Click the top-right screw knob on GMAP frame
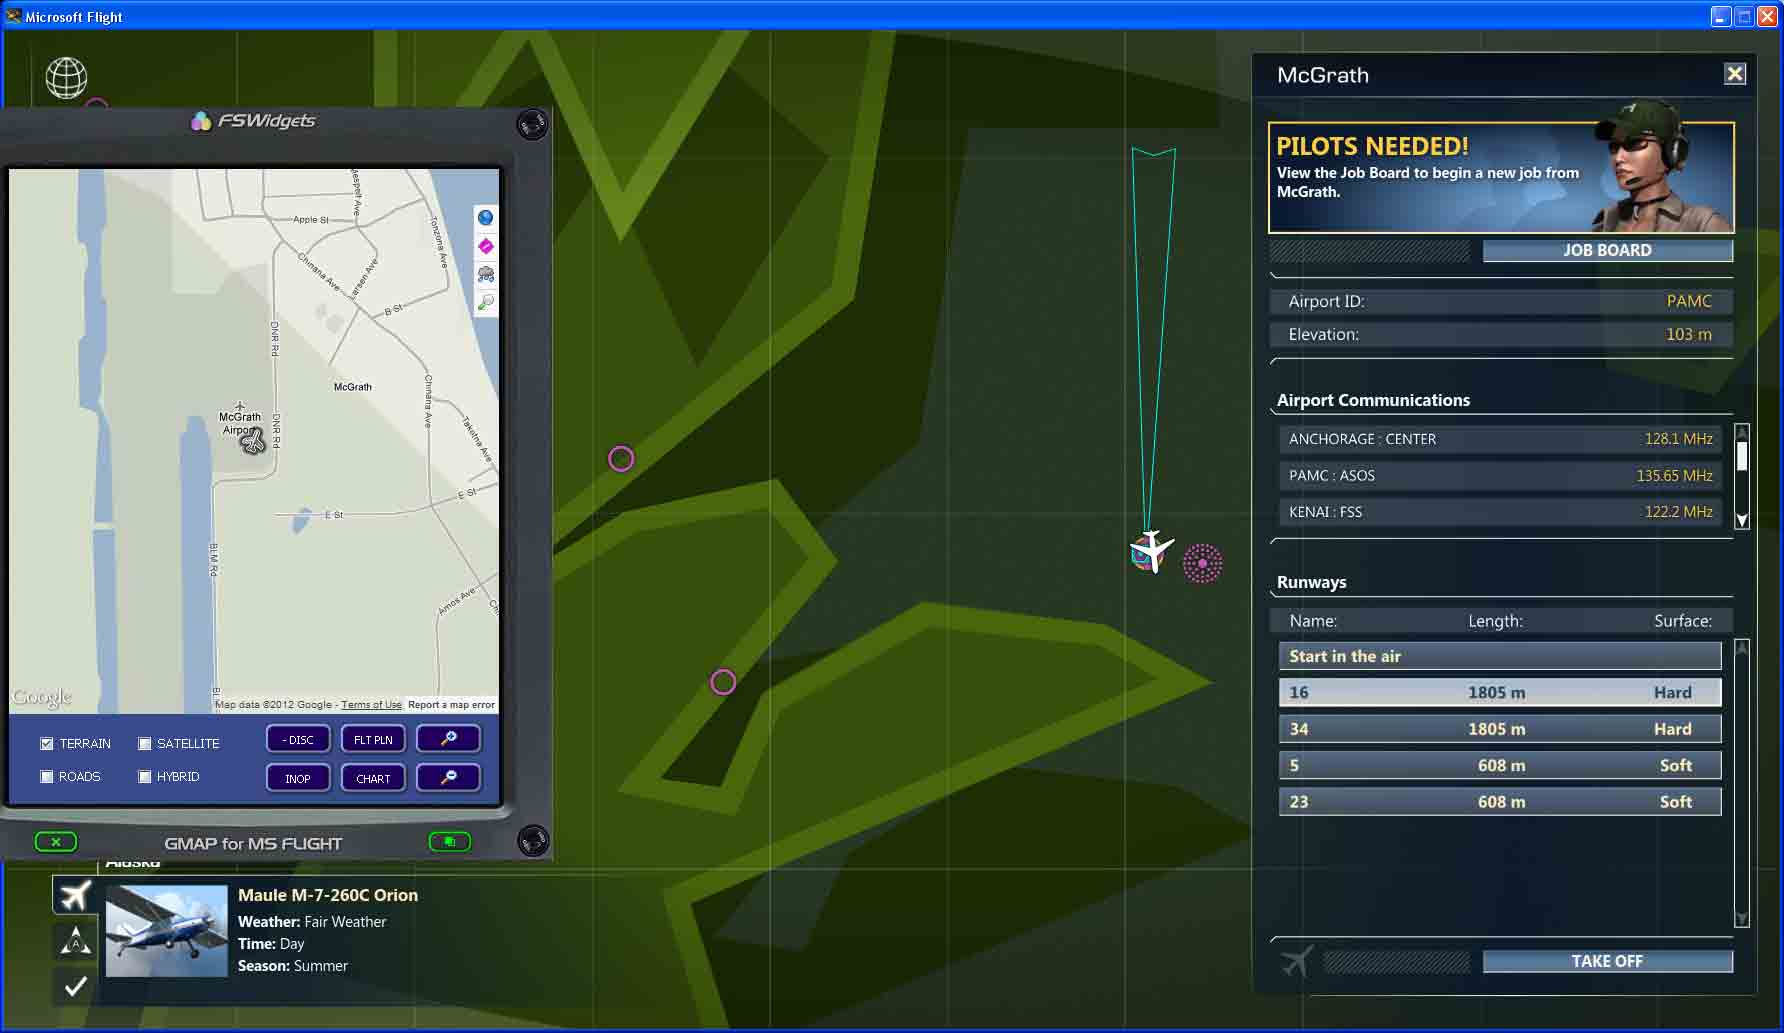 [x=532, y=124]
